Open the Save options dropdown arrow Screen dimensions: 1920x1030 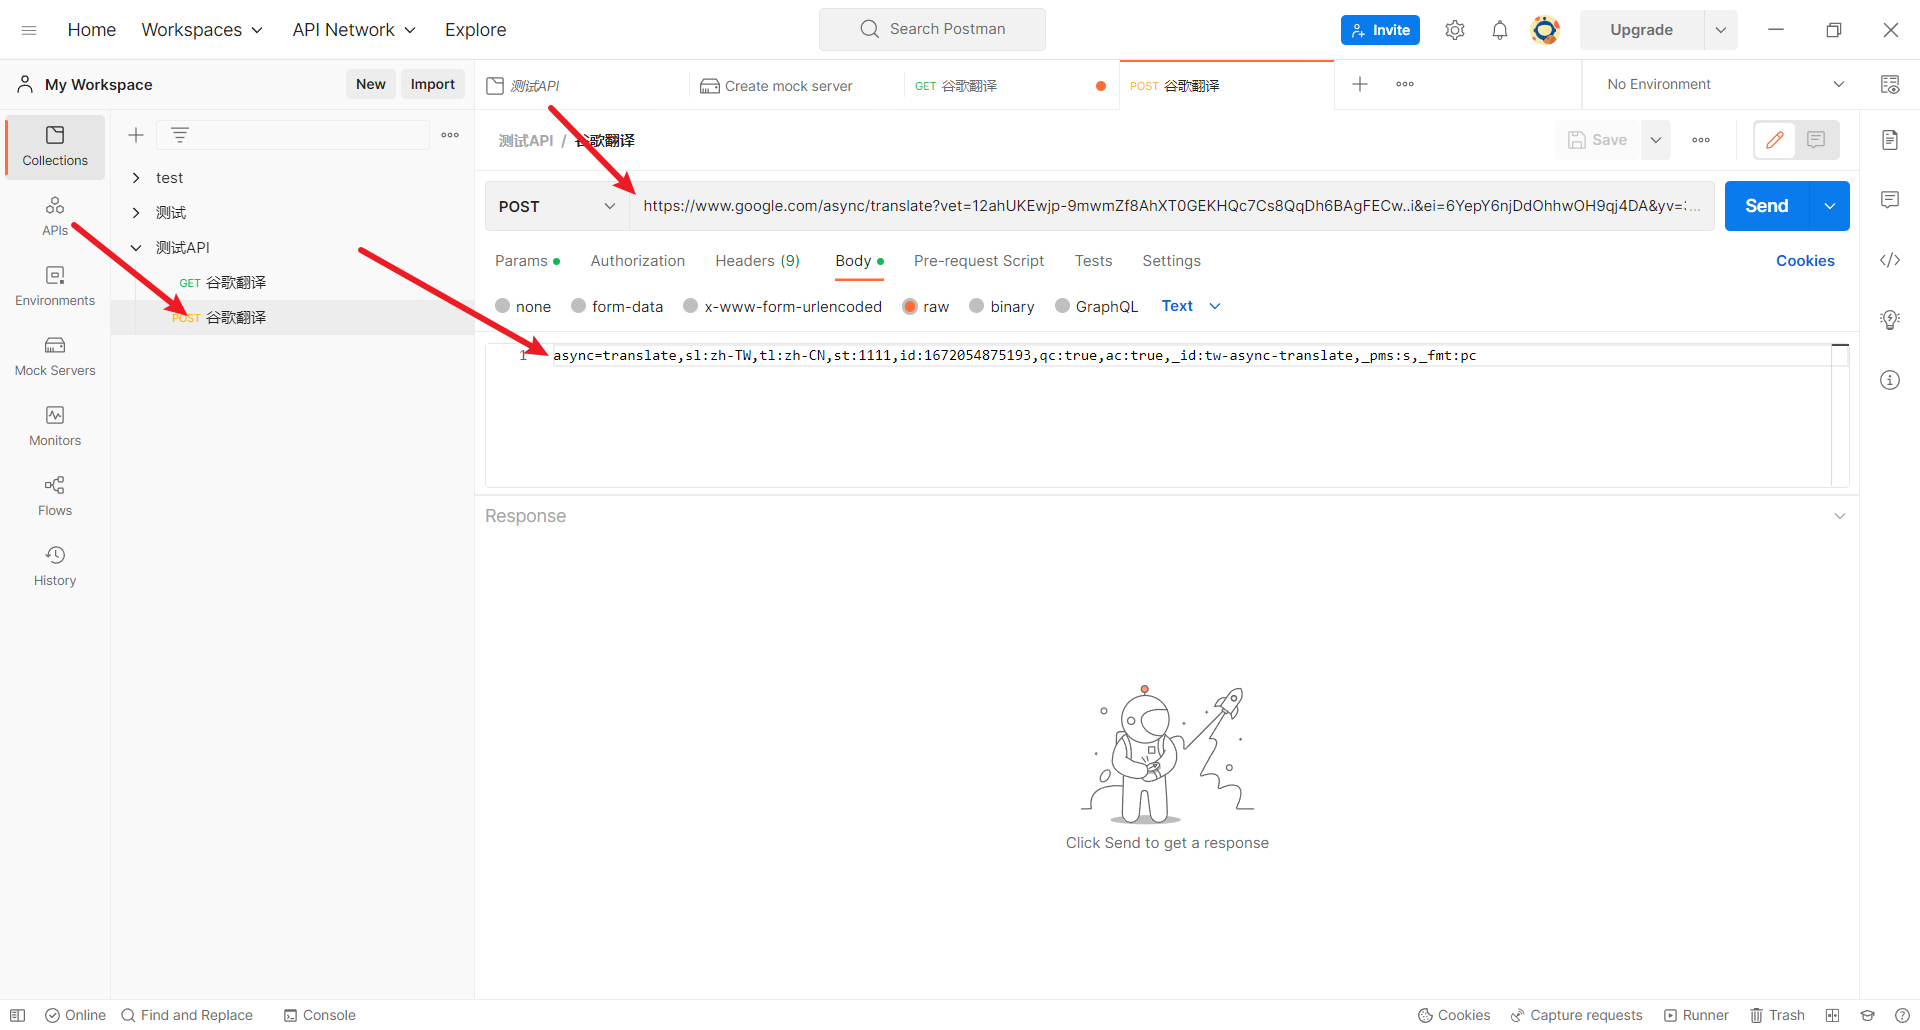click(x=1655, y=140)
